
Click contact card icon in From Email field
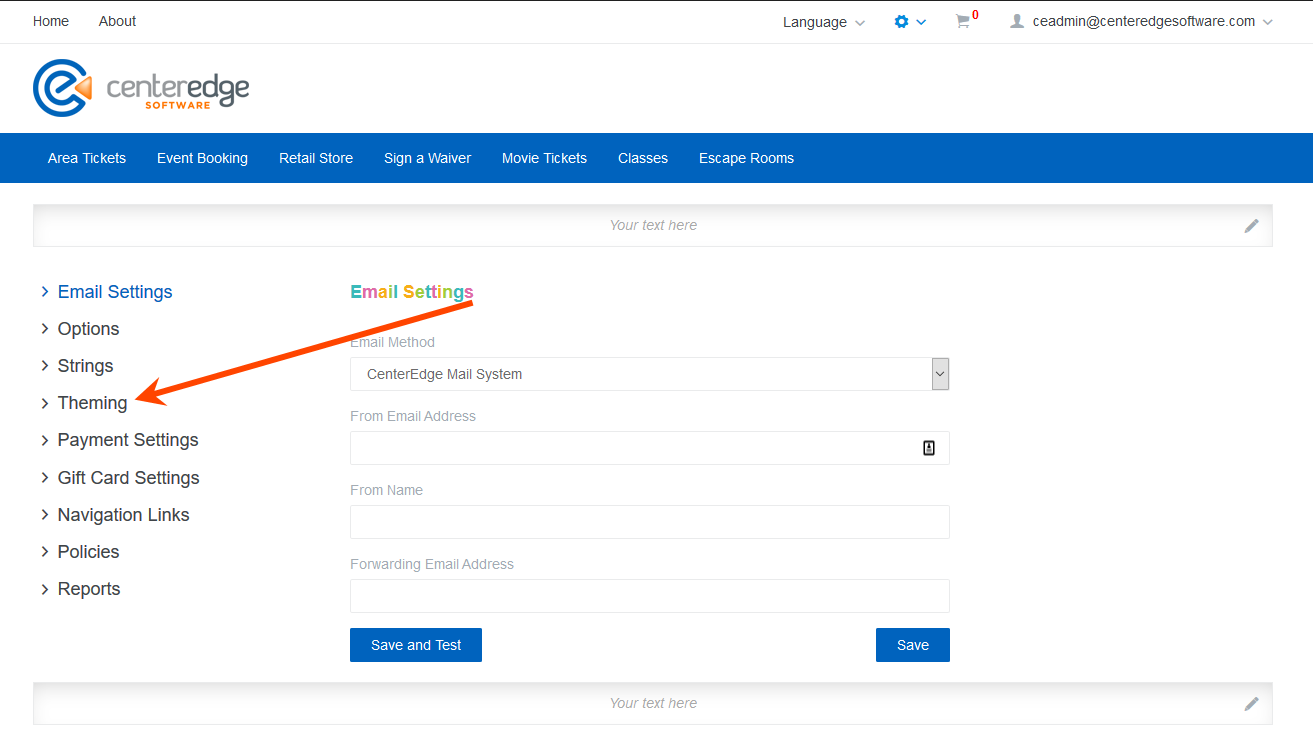coord(928,448)
